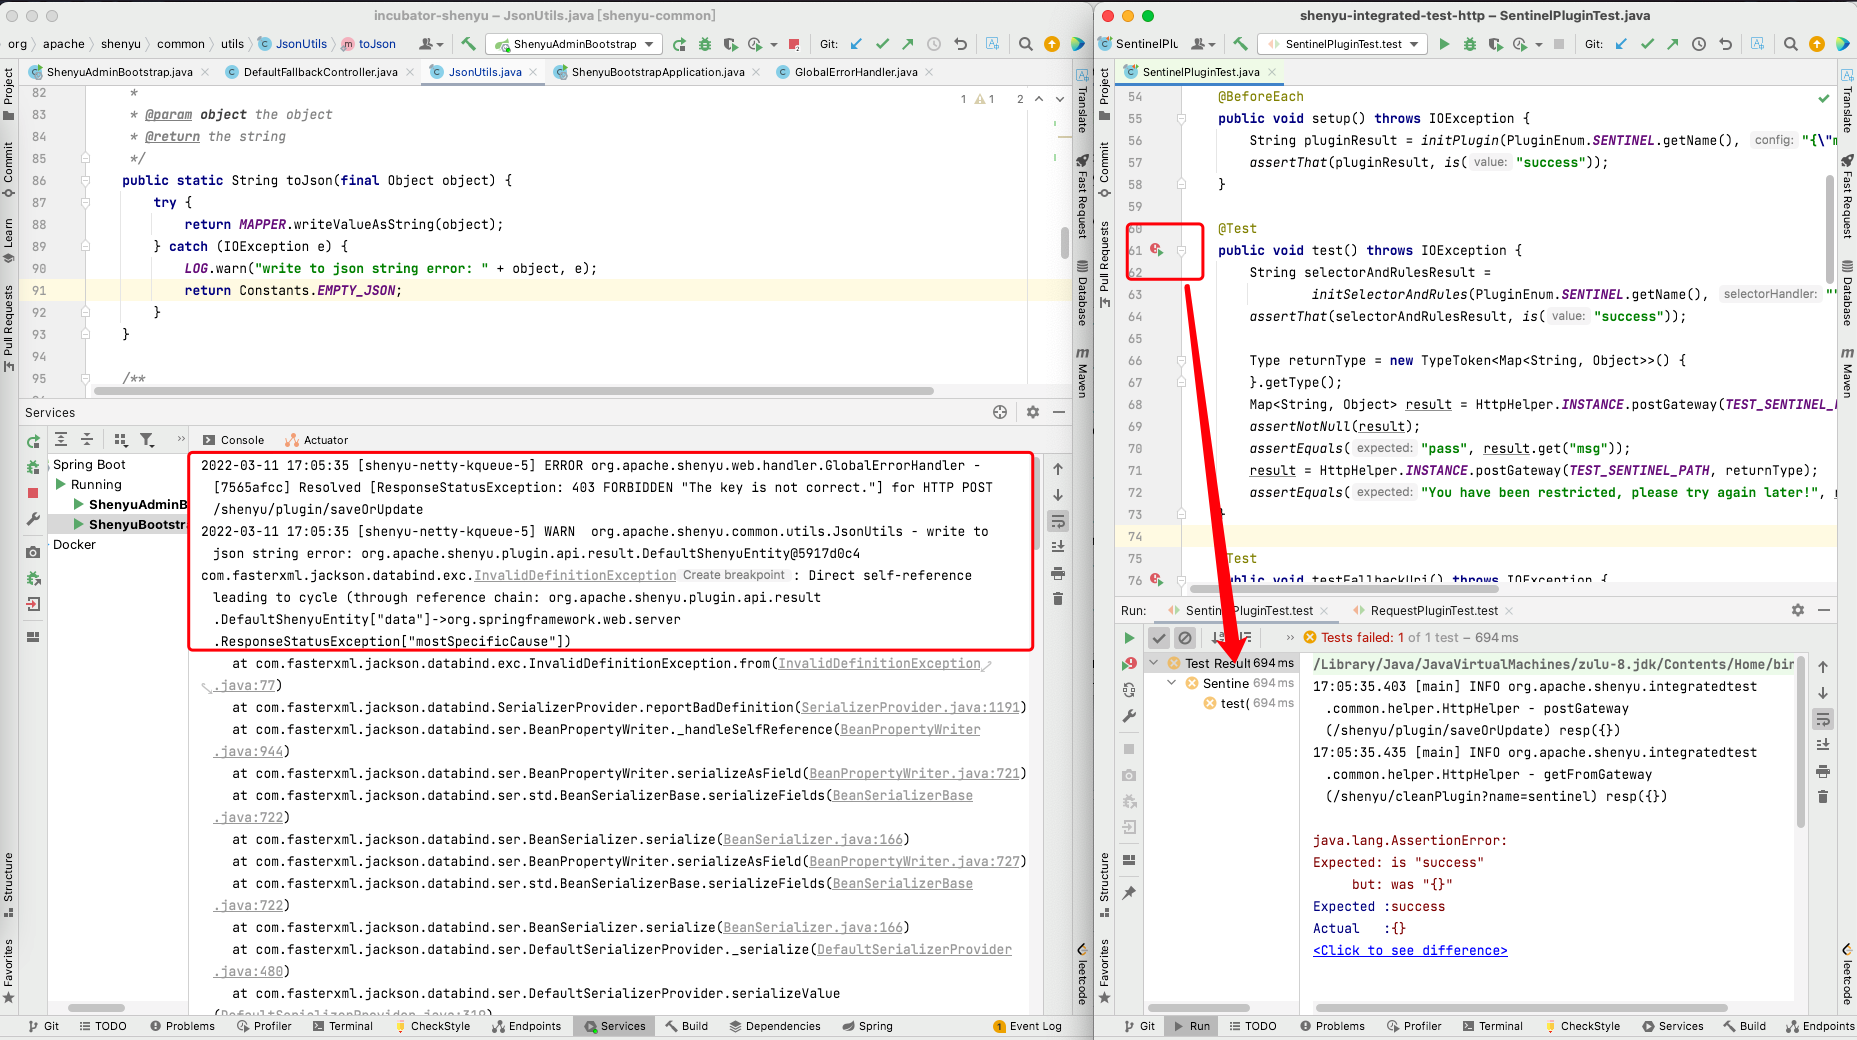Click debug bug icon in left window toolbar

click(705, 44)
